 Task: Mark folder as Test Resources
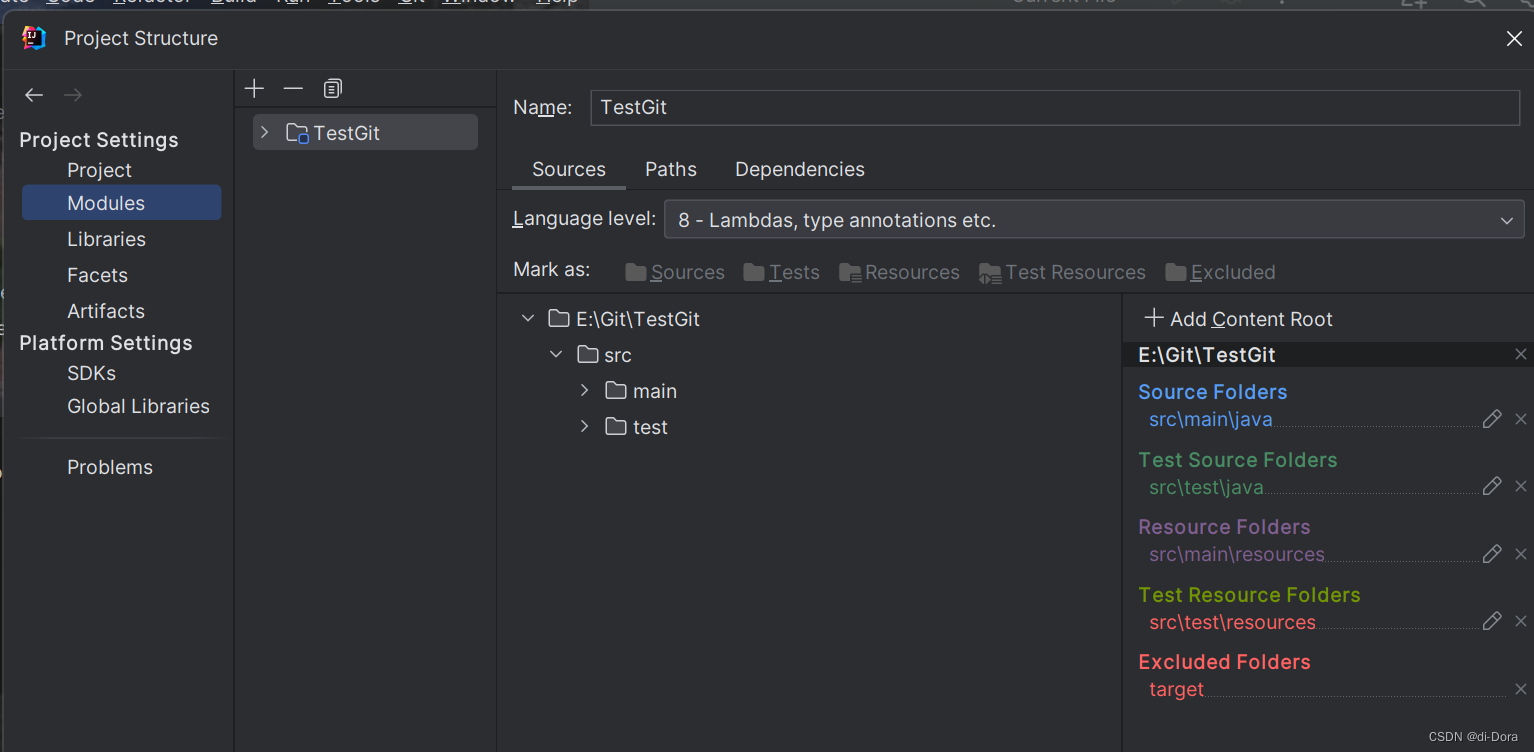click(1062, 272)
